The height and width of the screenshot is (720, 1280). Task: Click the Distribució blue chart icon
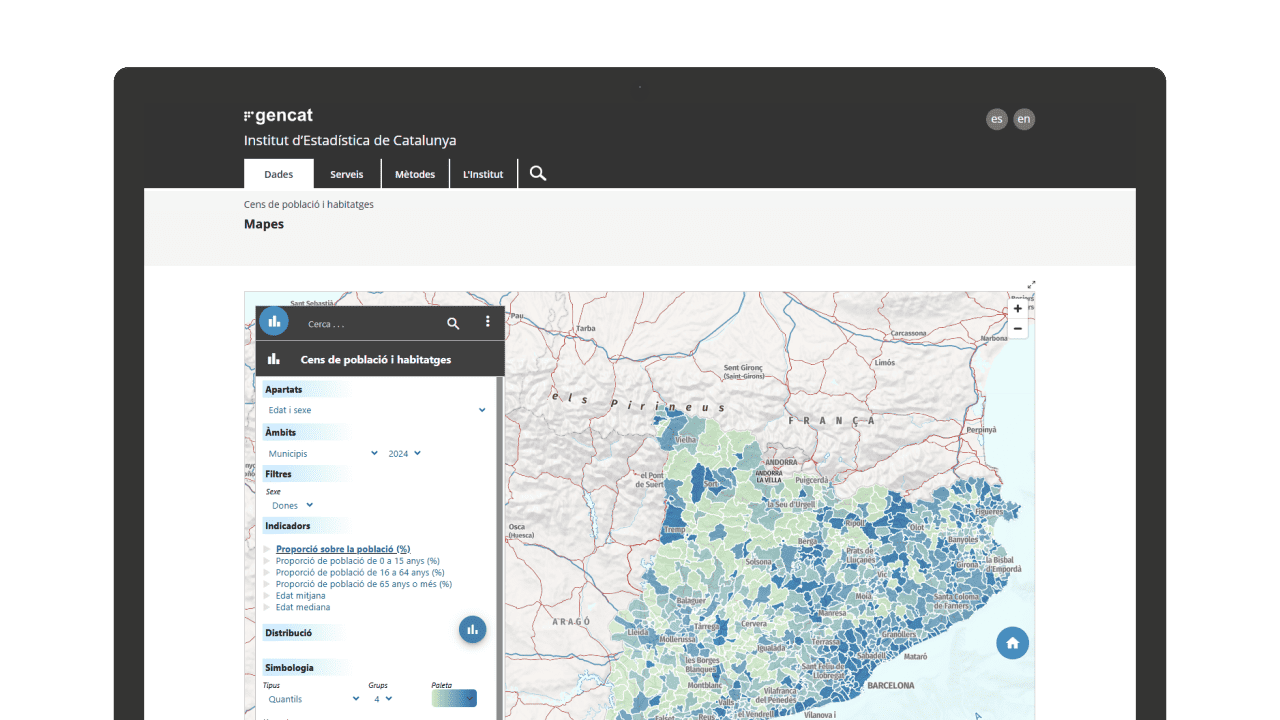click(472, 629)
